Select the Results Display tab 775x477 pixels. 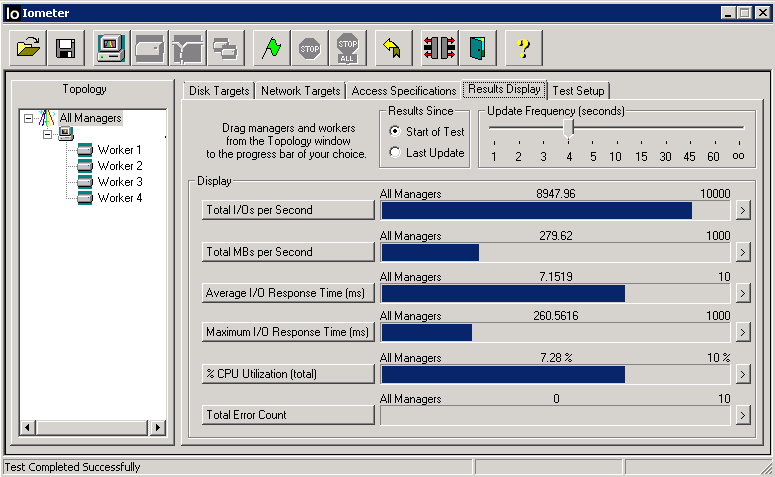tap(504, 89)
